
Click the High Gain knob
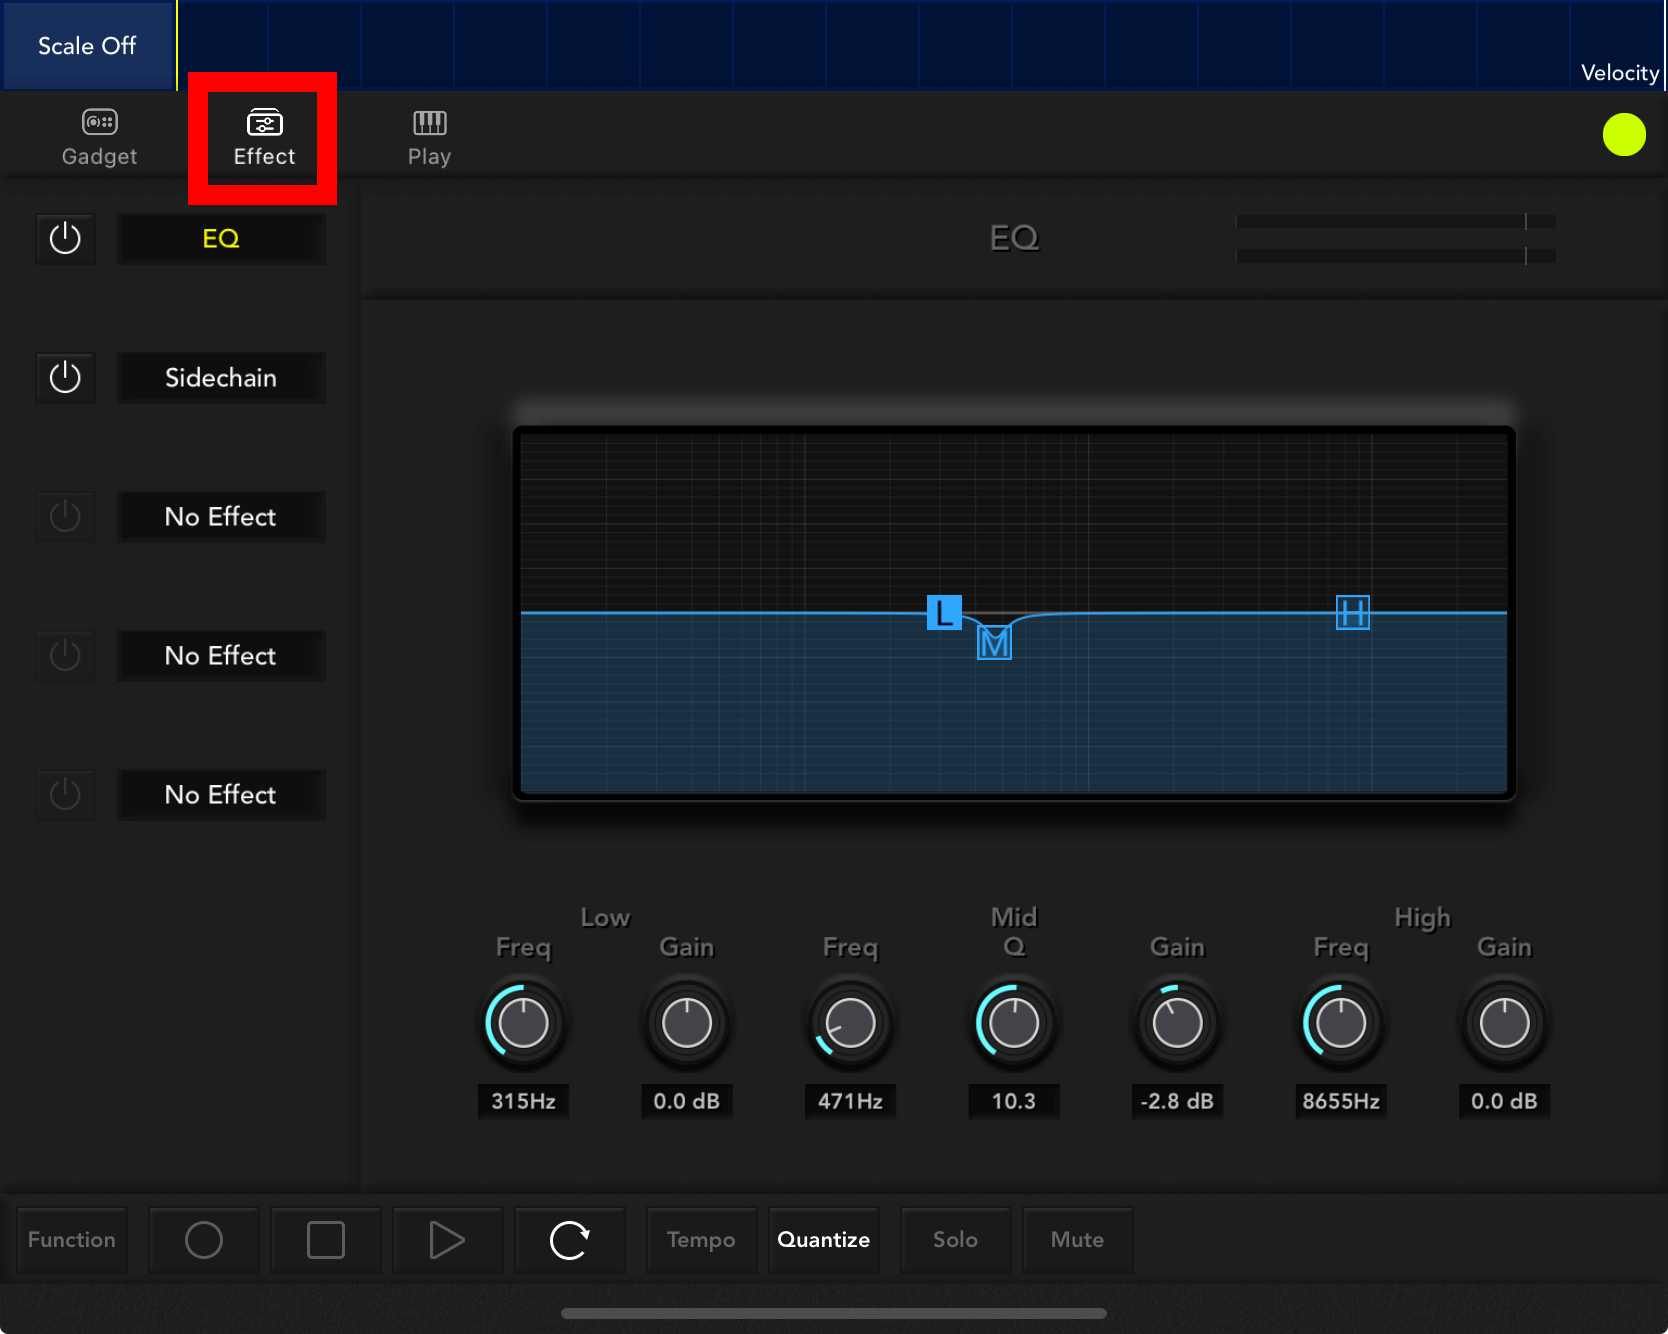[x=1504, y=1023]
